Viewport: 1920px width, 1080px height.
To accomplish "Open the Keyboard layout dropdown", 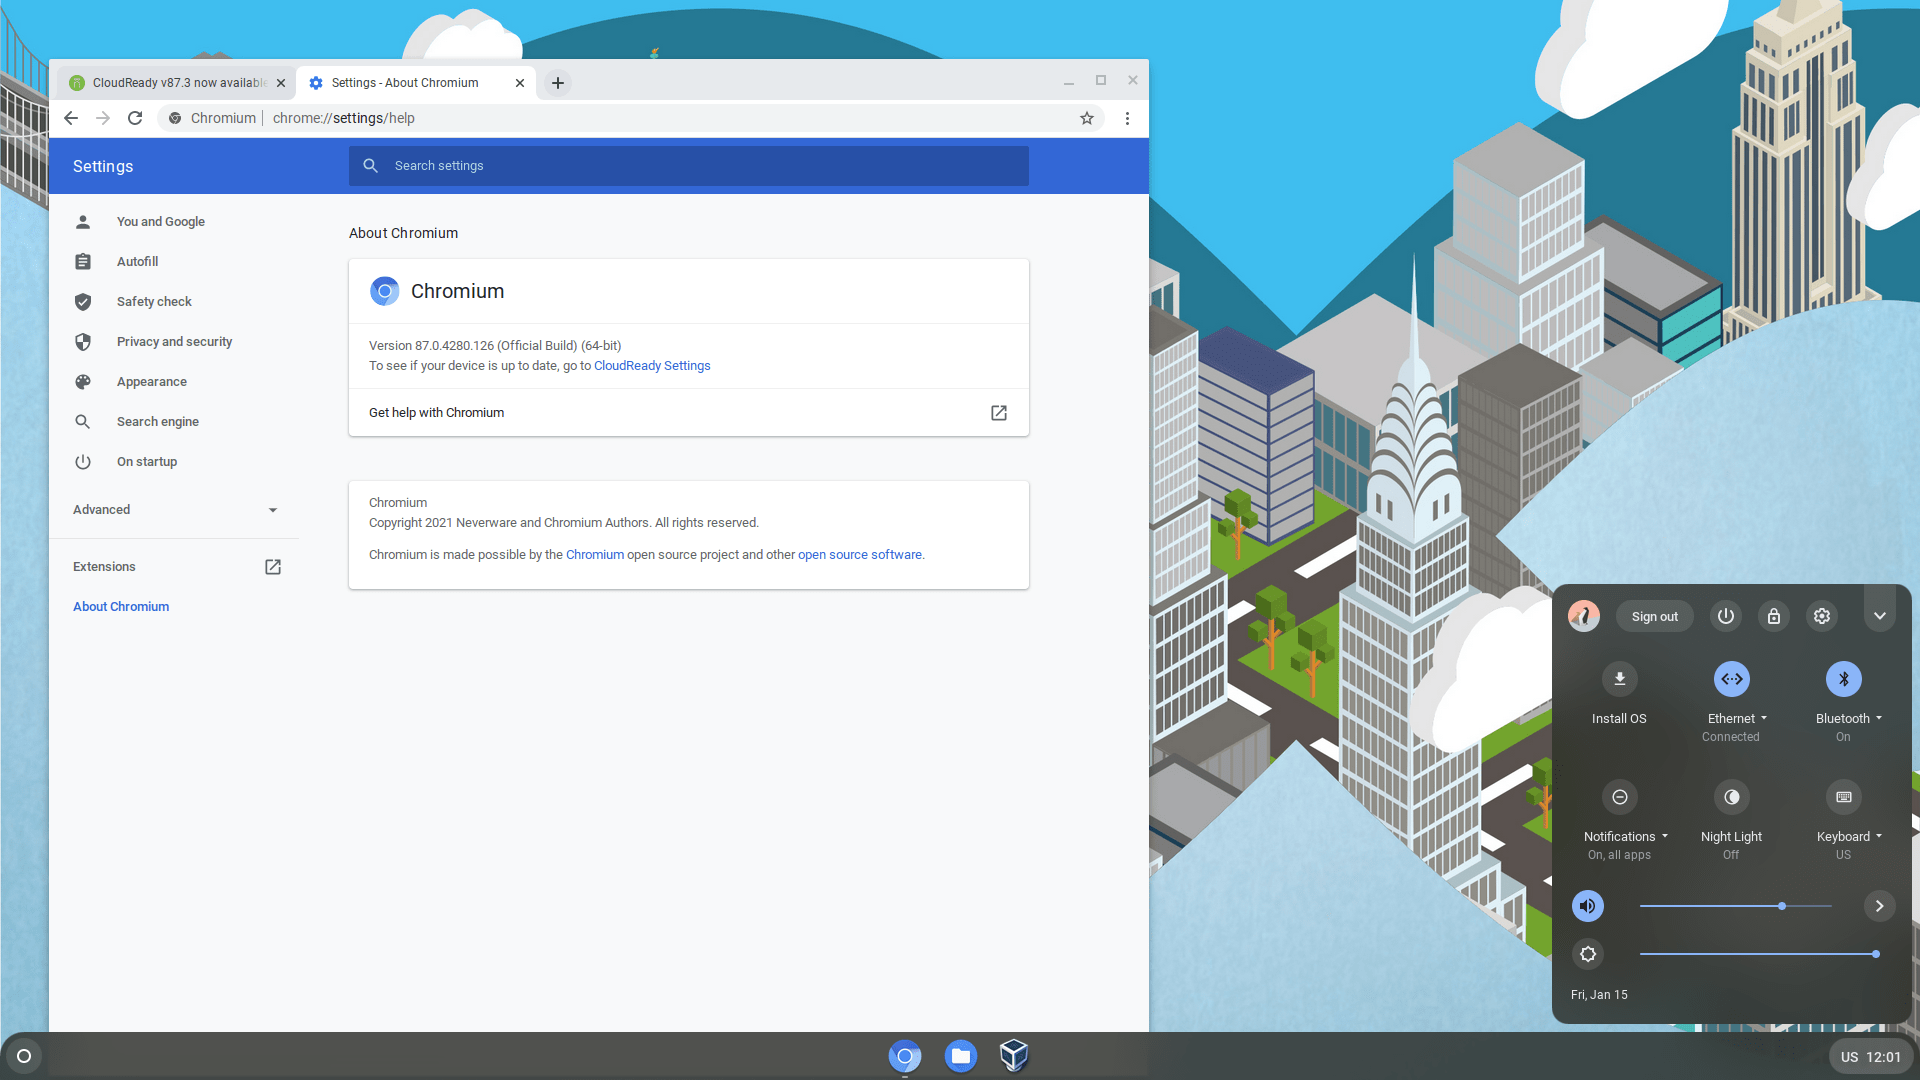I will tap(1849, 837).
